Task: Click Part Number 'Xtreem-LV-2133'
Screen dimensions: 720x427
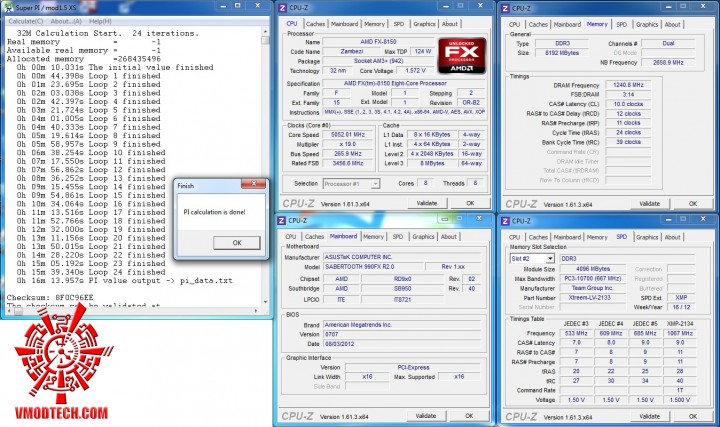Action: point(592,298)
